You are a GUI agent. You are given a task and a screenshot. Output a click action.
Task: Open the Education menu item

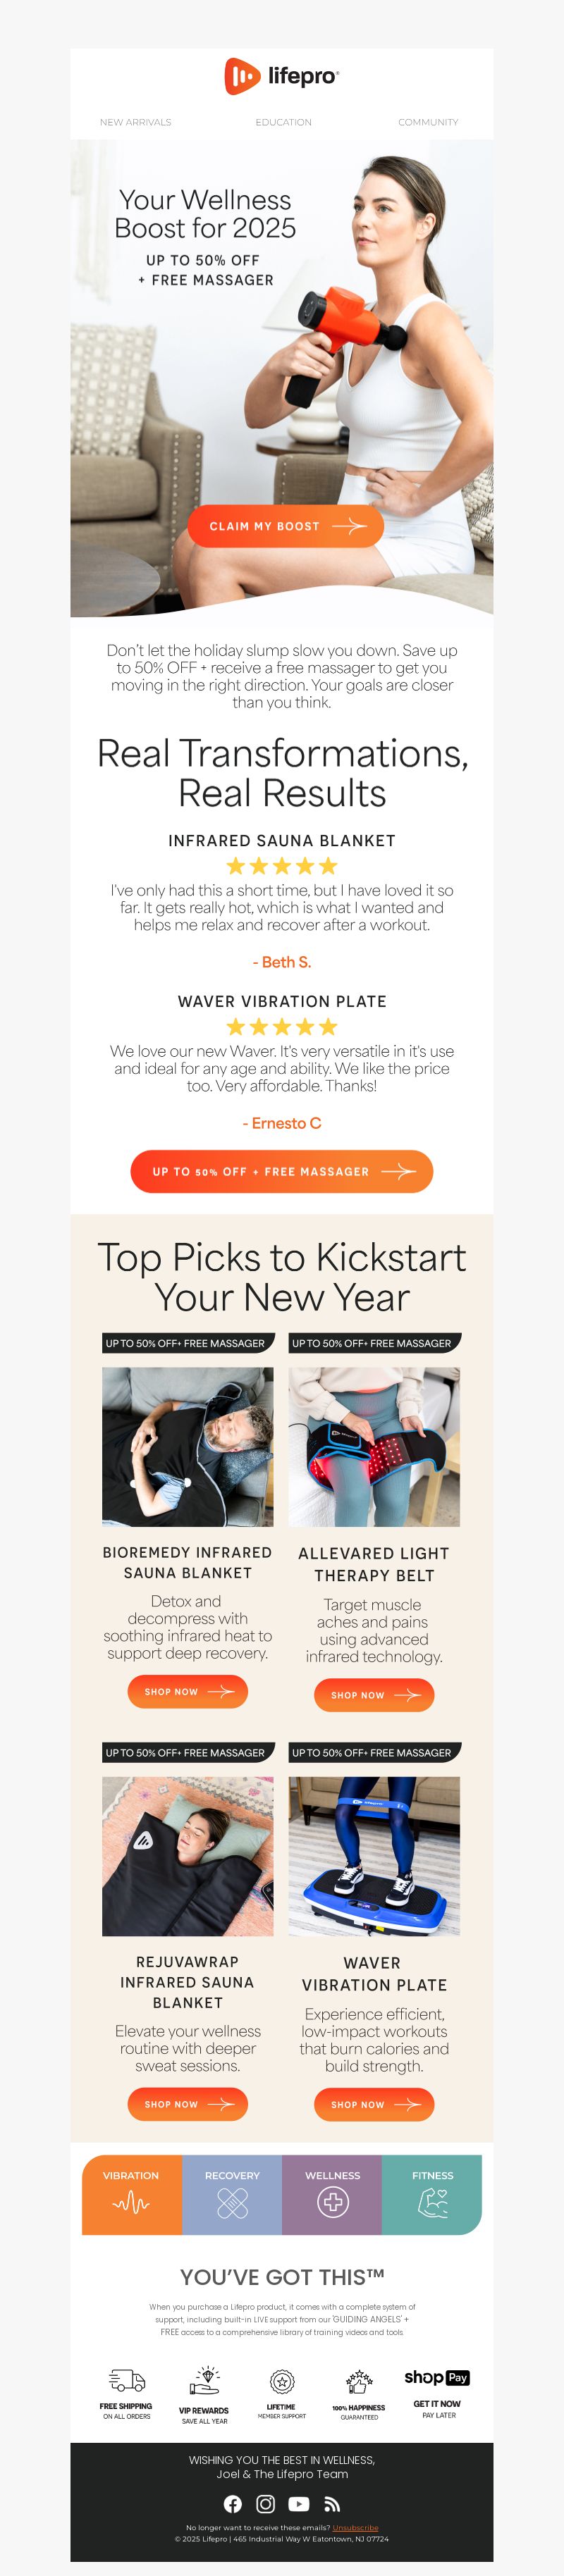coord(283,122)
